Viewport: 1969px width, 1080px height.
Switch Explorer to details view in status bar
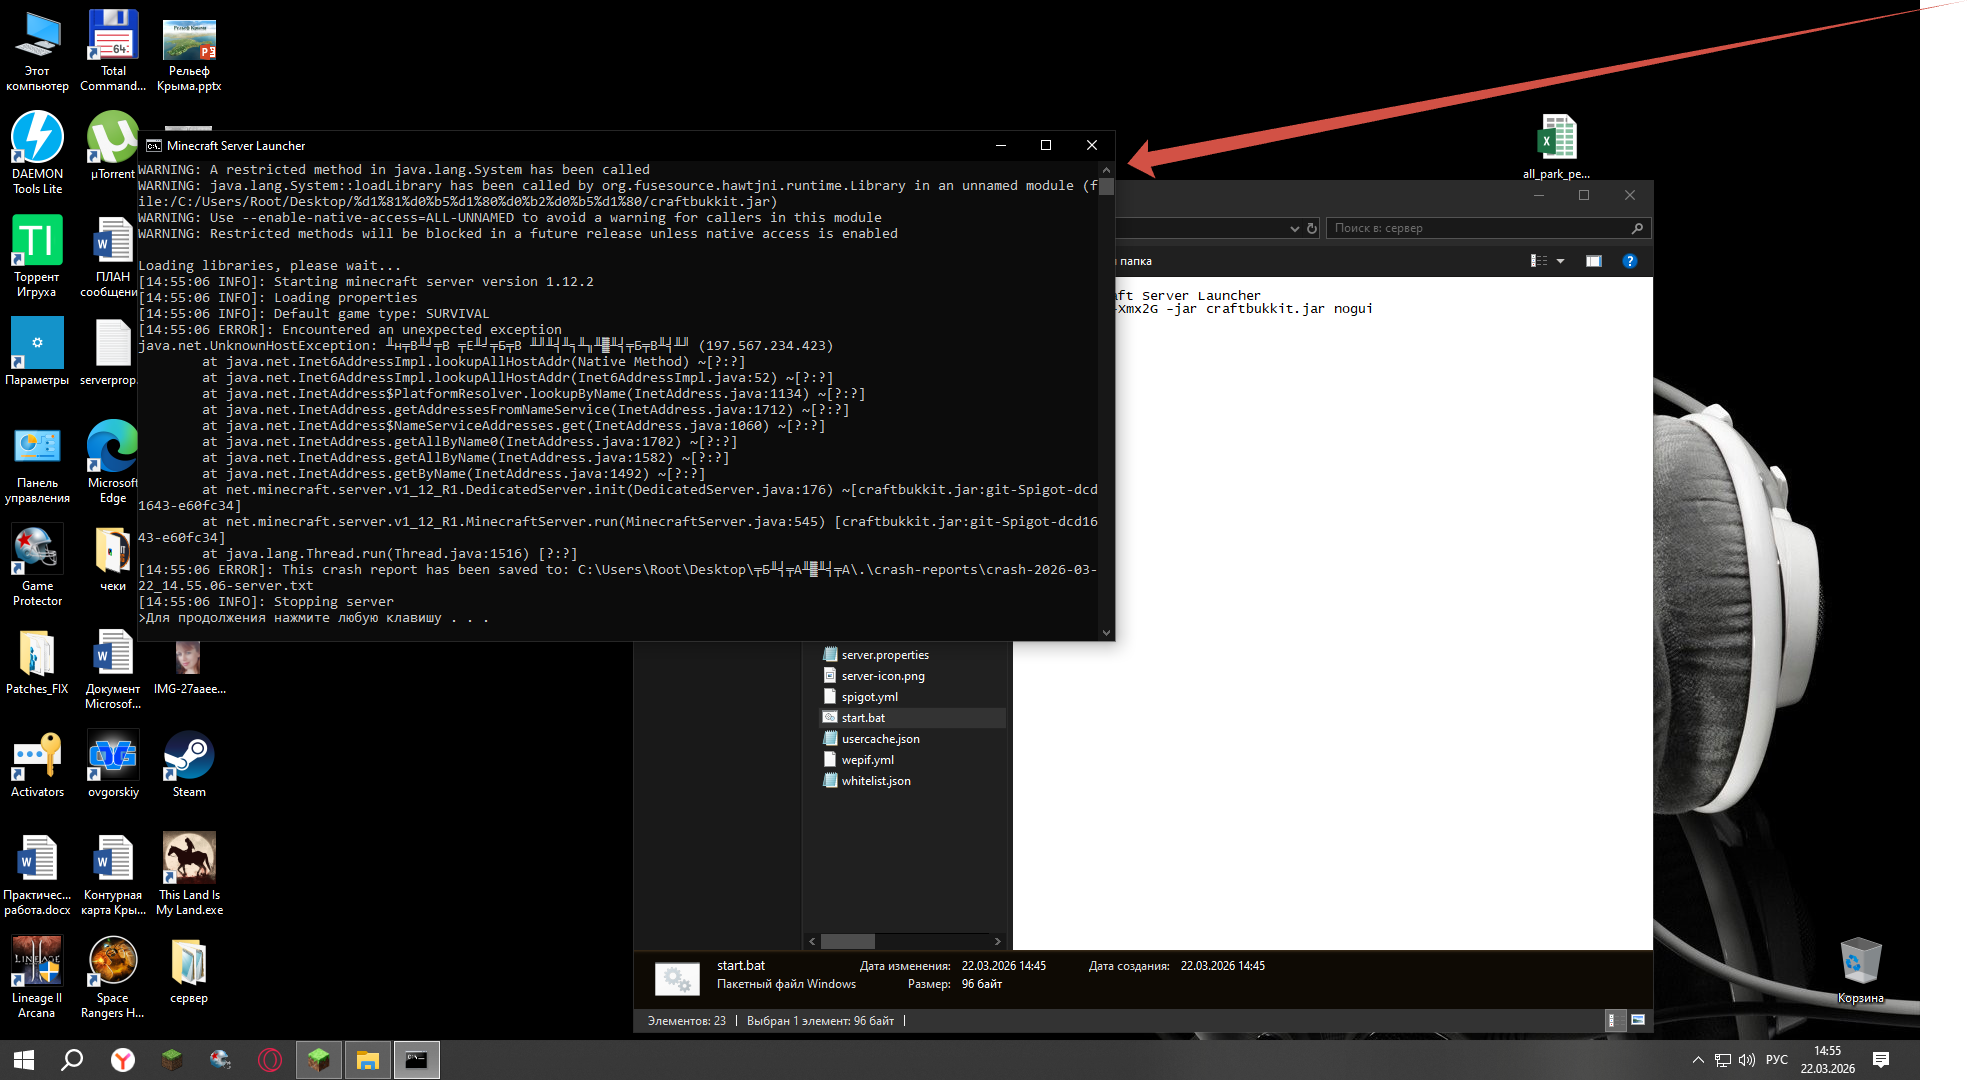coord(1611,1020)
